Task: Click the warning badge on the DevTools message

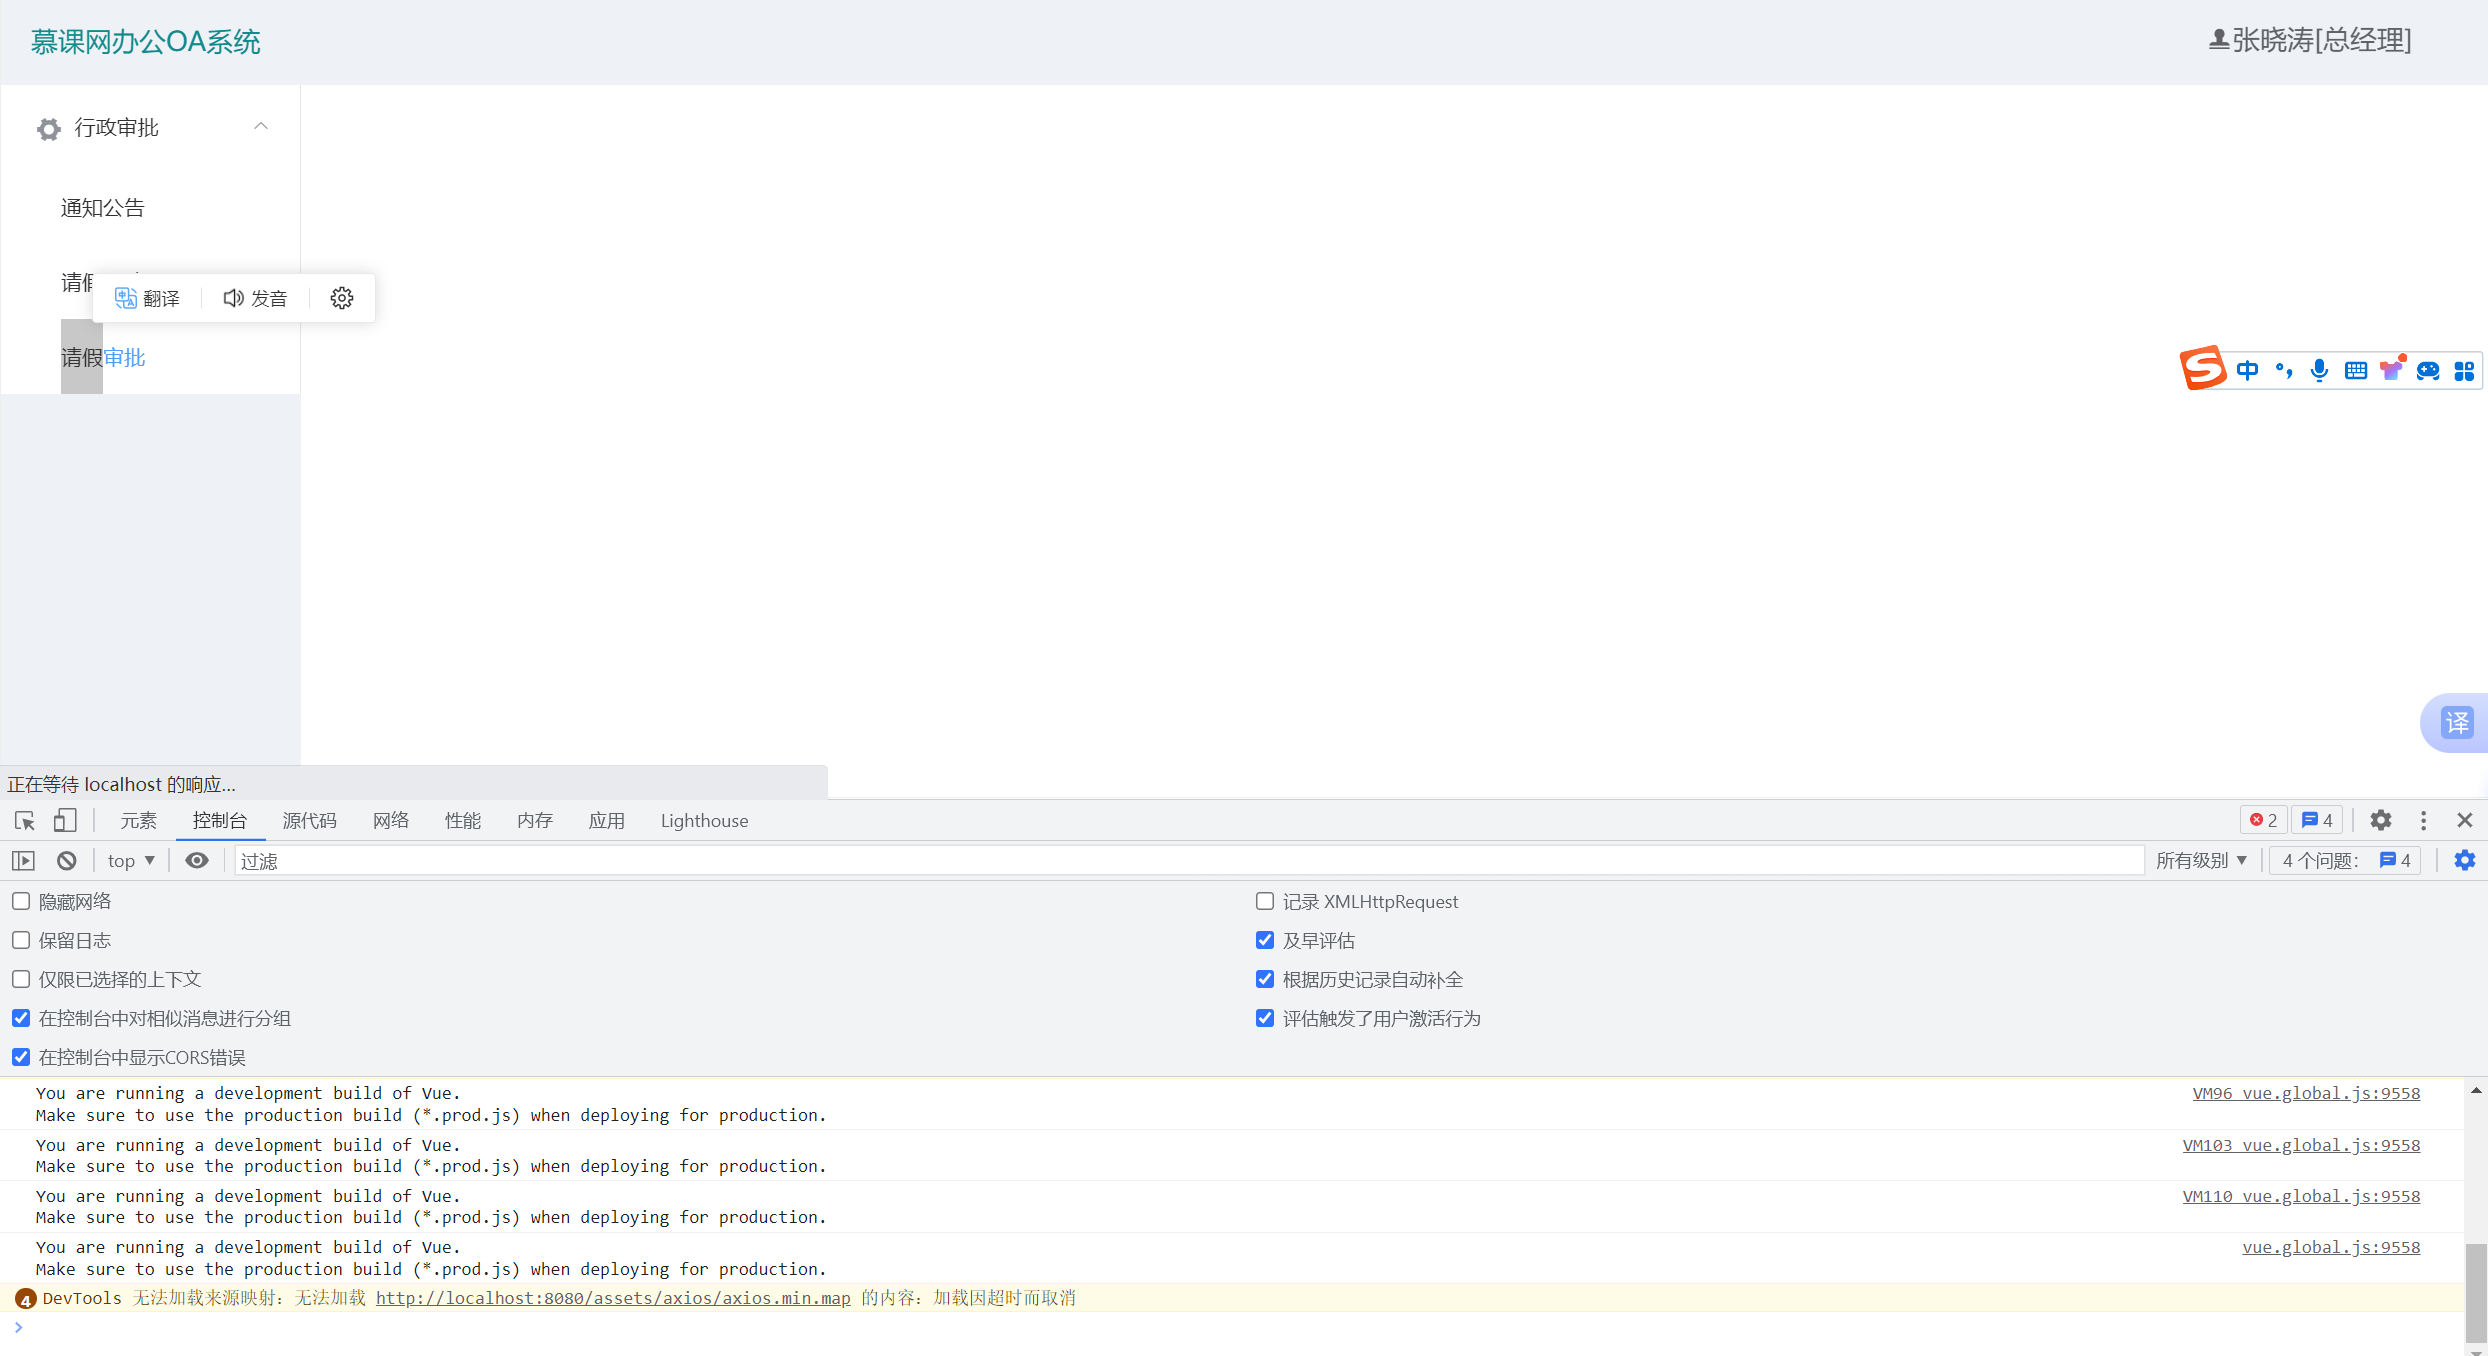Action: [x=26, y=1299]
